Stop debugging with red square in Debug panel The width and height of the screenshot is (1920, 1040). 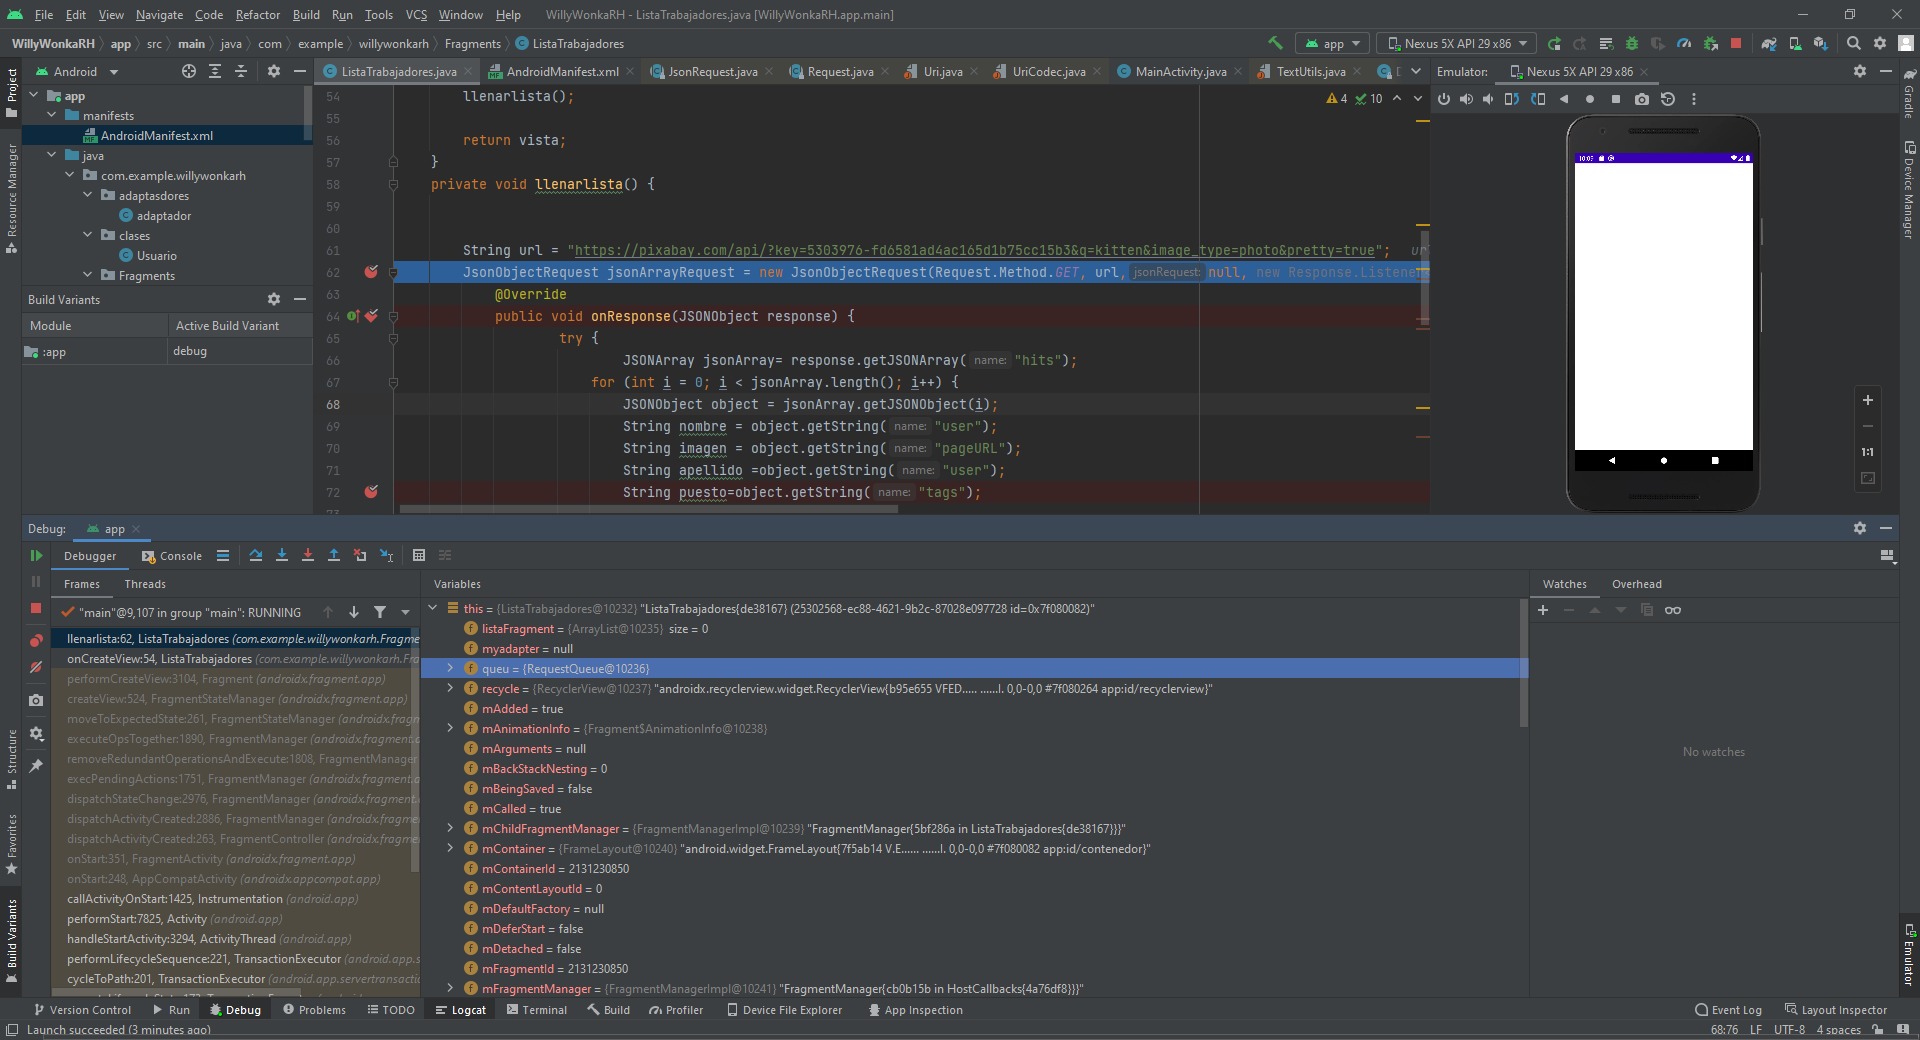click(36, 608)
